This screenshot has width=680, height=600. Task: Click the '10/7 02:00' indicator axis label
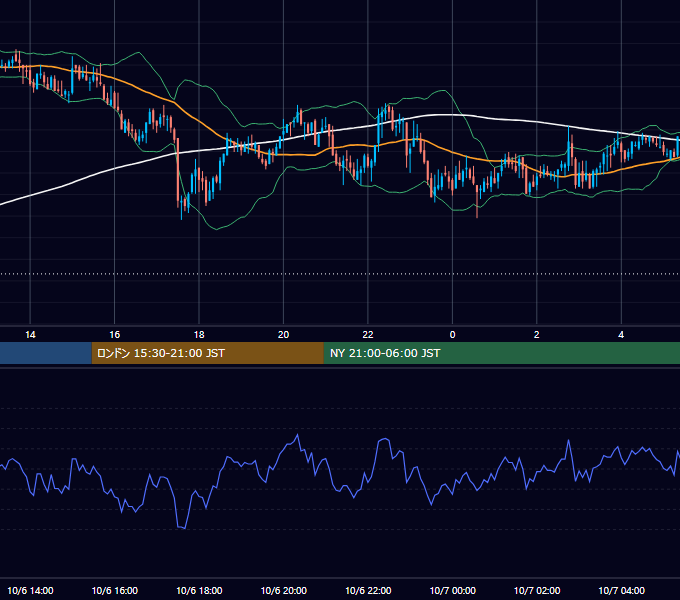(537, 590)
